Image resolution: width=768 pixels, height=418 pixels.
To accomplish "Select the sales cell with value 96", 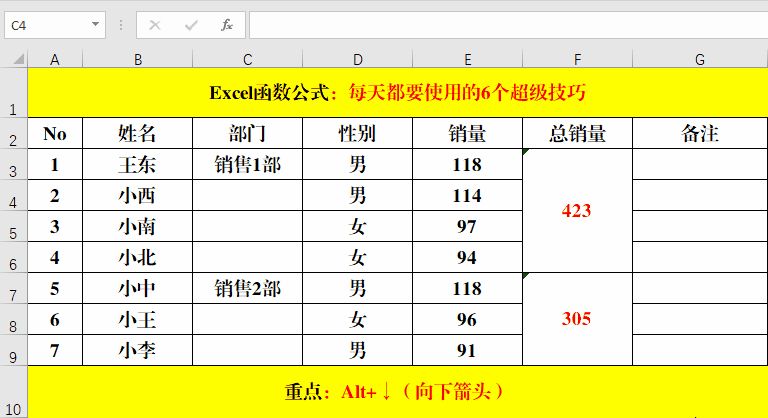I will 467,319.
